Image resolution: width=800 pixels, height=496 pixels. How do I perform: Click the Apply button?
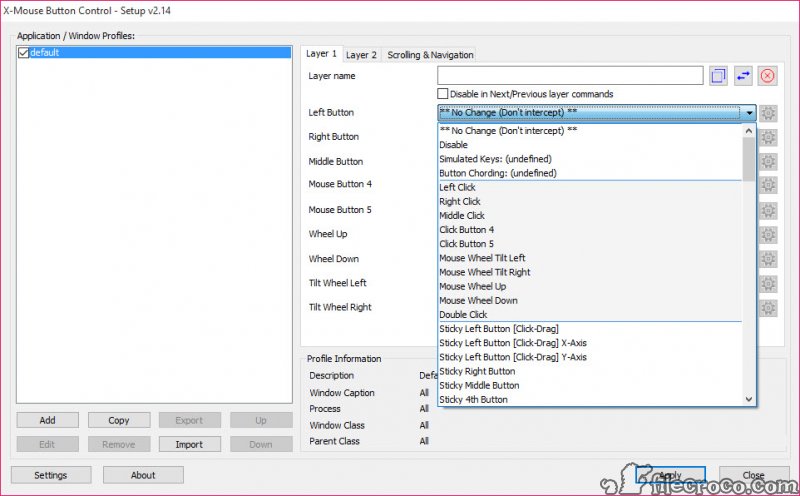pyautogui.click(x=670, y=475)
